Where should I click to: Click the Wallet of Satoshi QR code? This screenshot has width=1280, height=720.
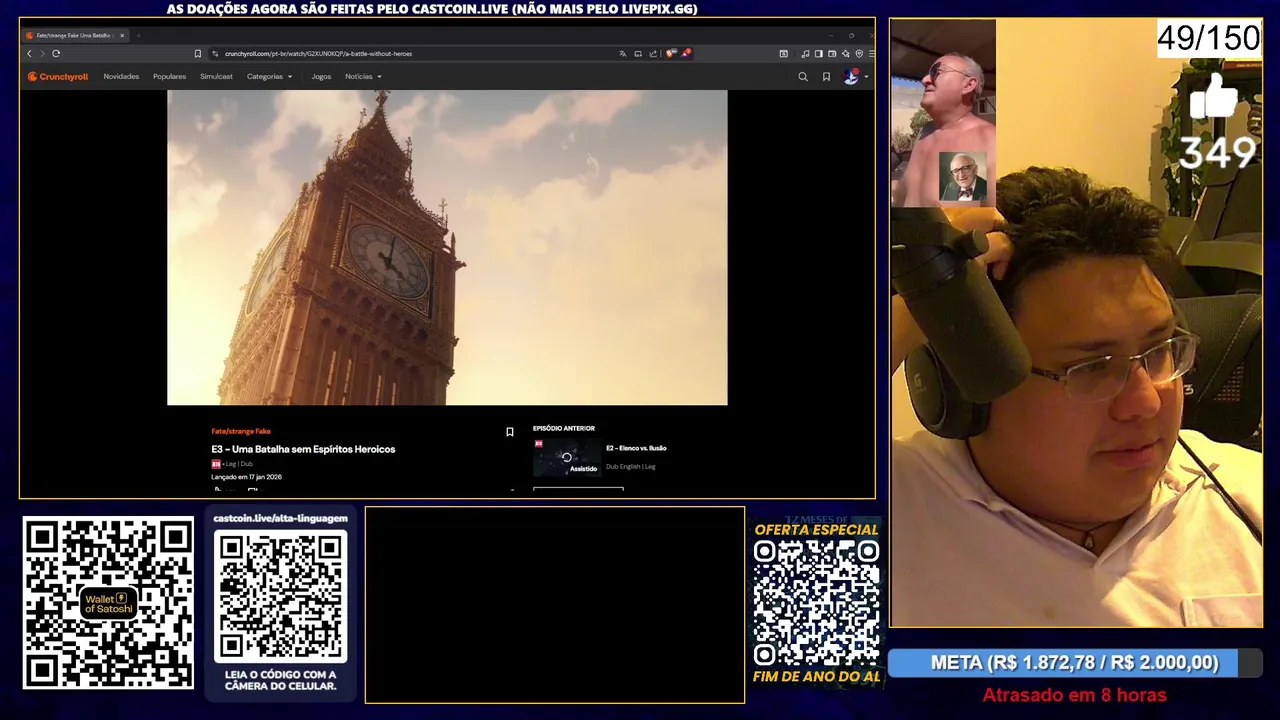coord(108,603)
